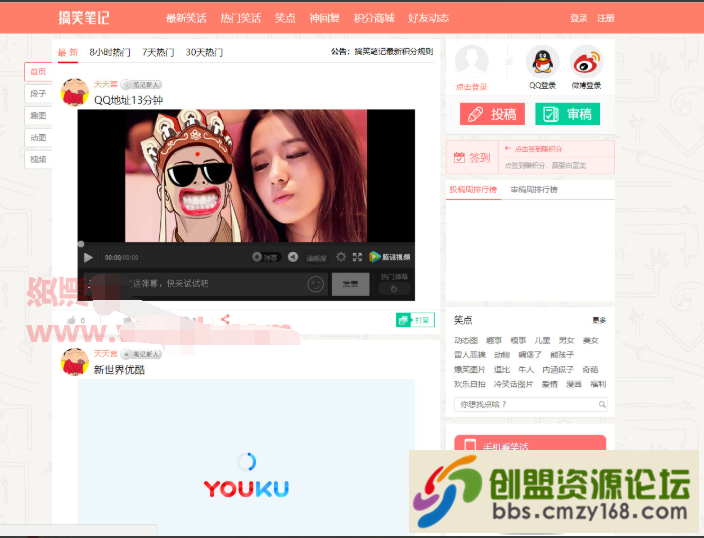Screen dimensions: 704x538
Task: Switch to the 8小时热门 tab
Action: click(110, 52)
